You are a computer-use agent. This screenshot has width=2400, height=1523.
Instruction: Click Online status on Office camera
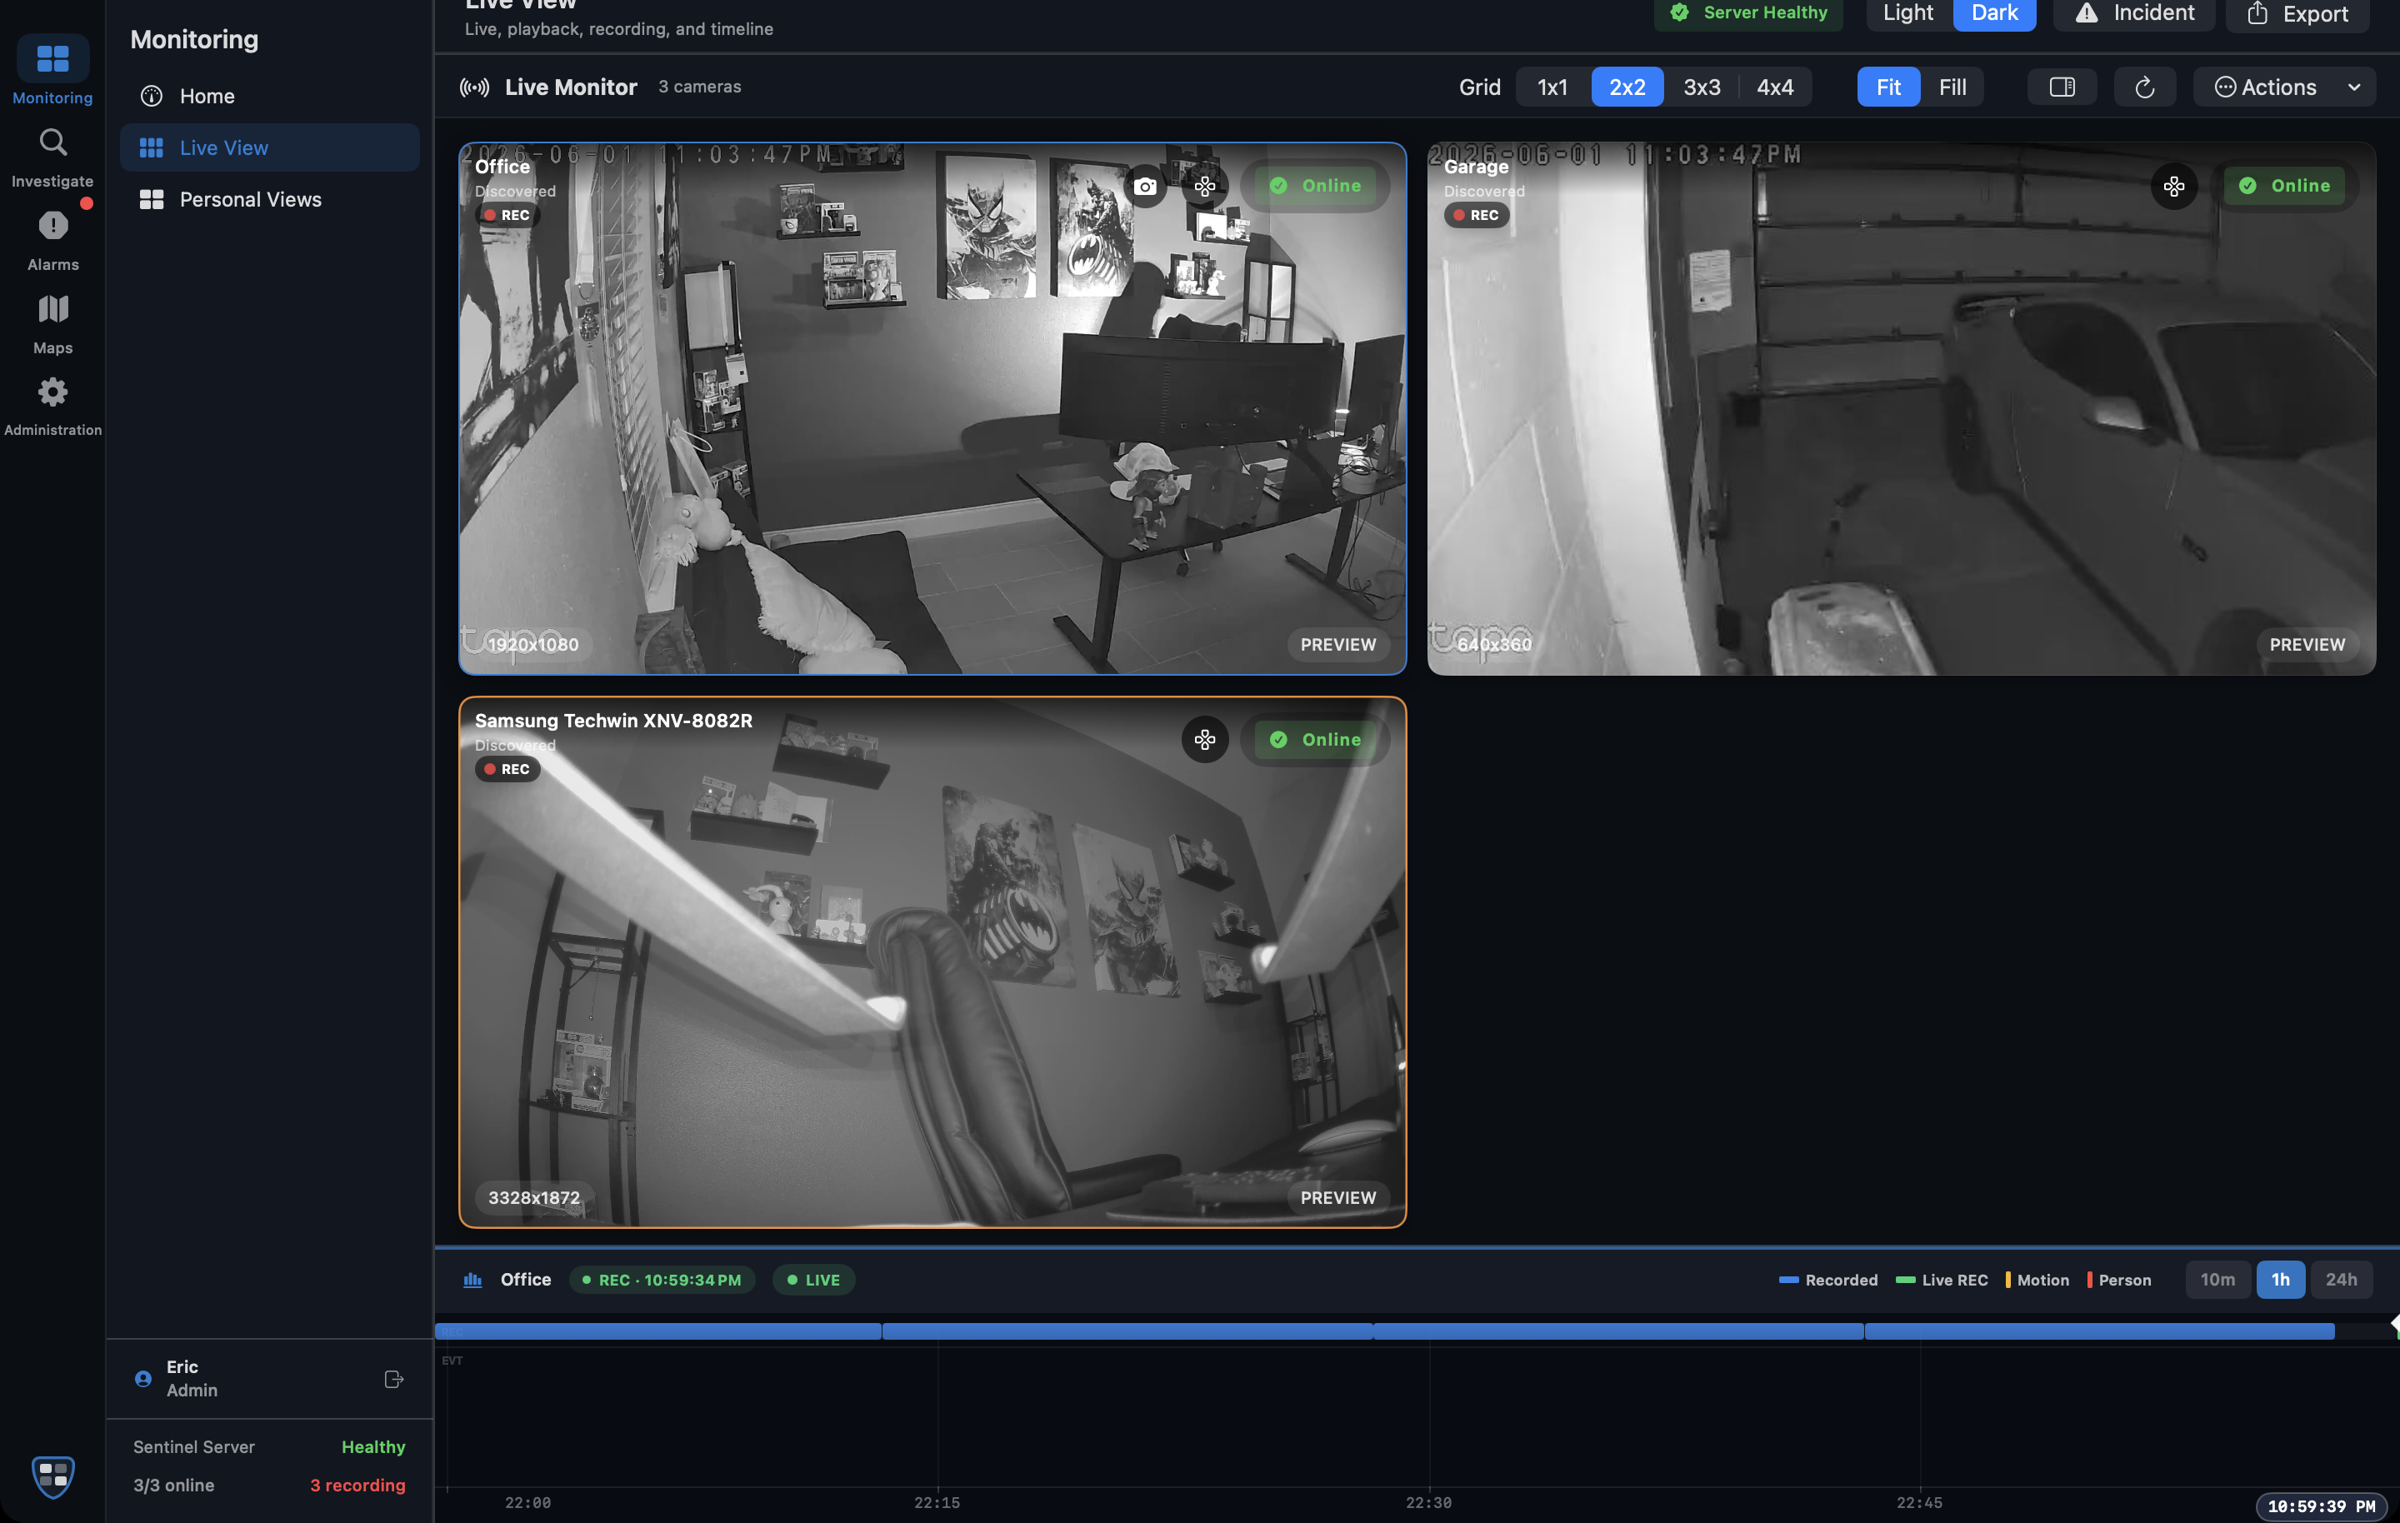[1315, 186]
